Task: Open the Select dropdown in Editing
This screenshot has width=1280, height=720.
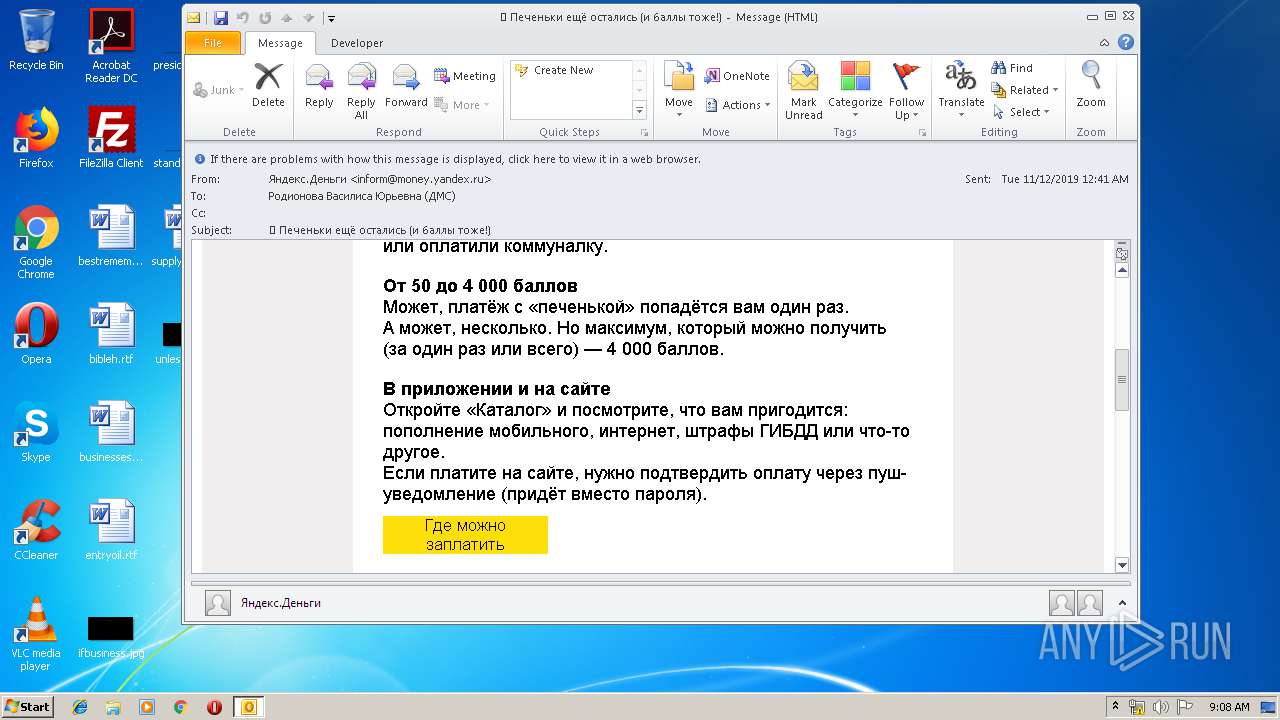Action: [1021, 112]
